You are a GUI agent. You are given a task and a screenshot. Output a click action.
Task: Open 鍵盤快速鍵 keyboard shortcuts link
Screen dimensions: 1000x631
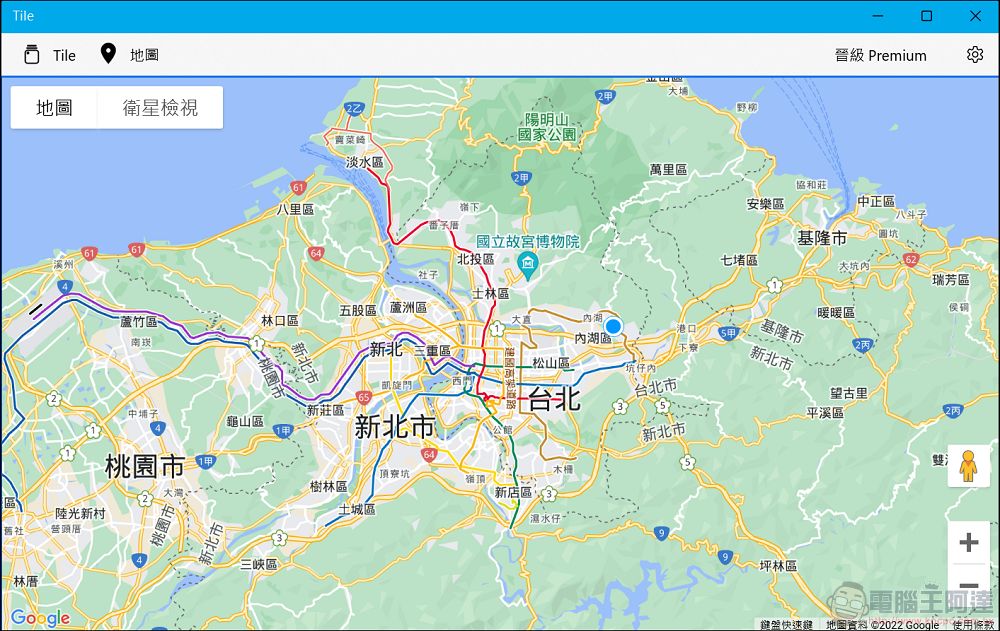coord(786,625)
